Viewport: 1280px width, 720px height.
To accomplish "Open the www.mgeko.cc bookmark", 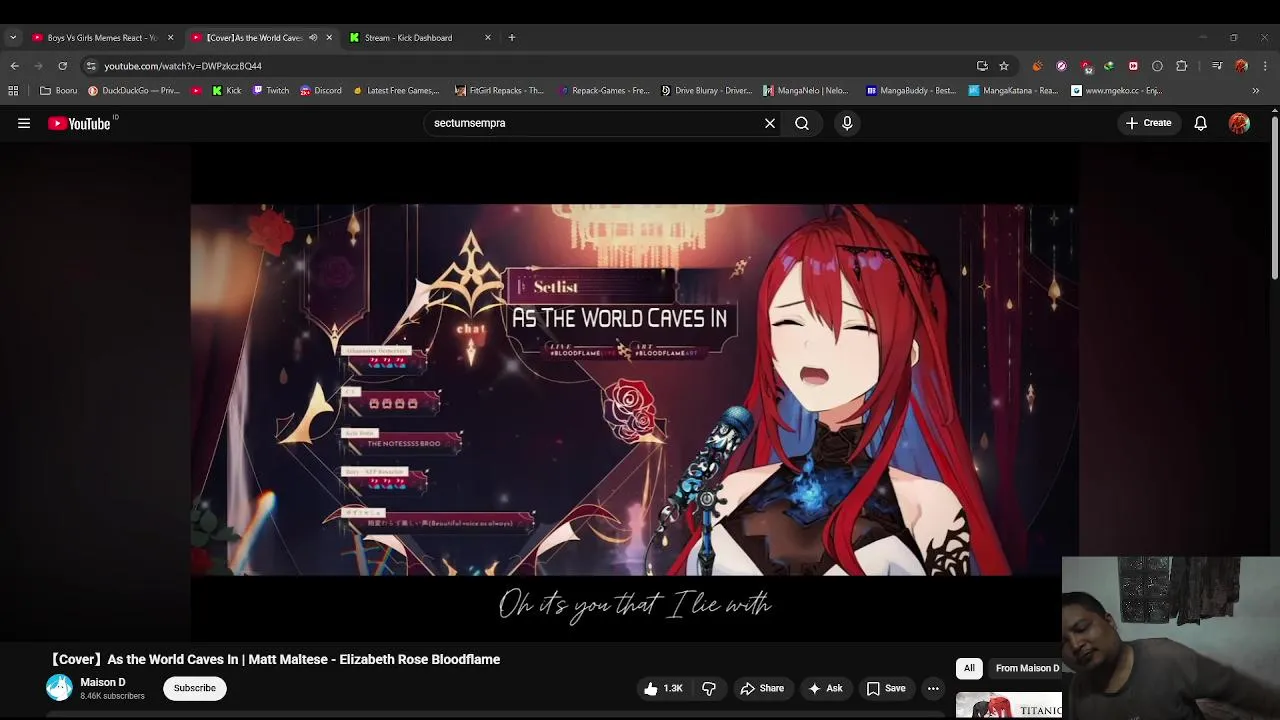I will (1116, 90).
